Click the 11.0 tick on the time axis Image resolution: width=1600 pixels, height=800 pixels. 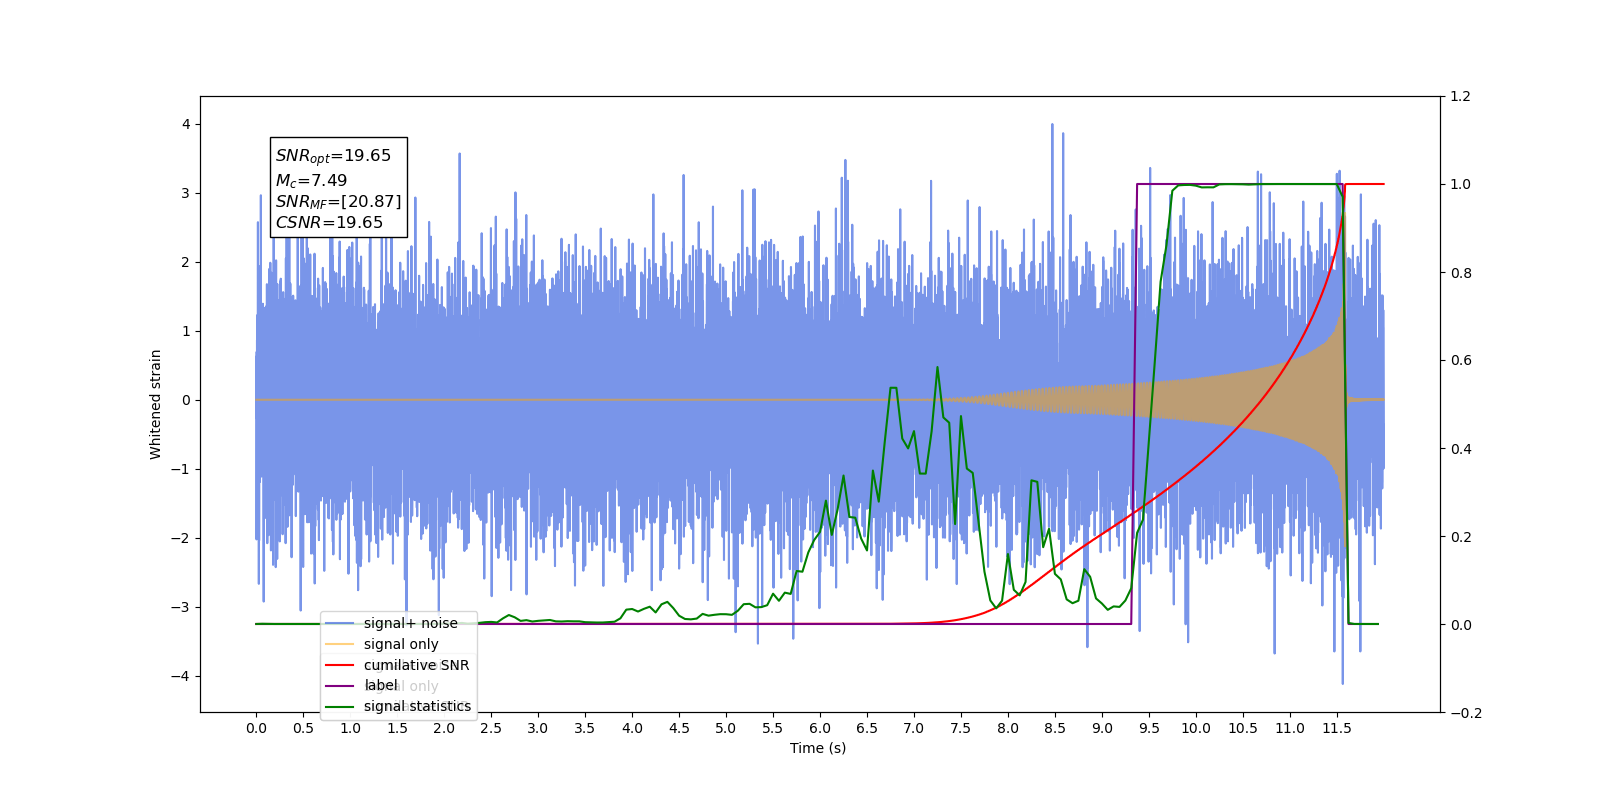(x=1290, y=728)
